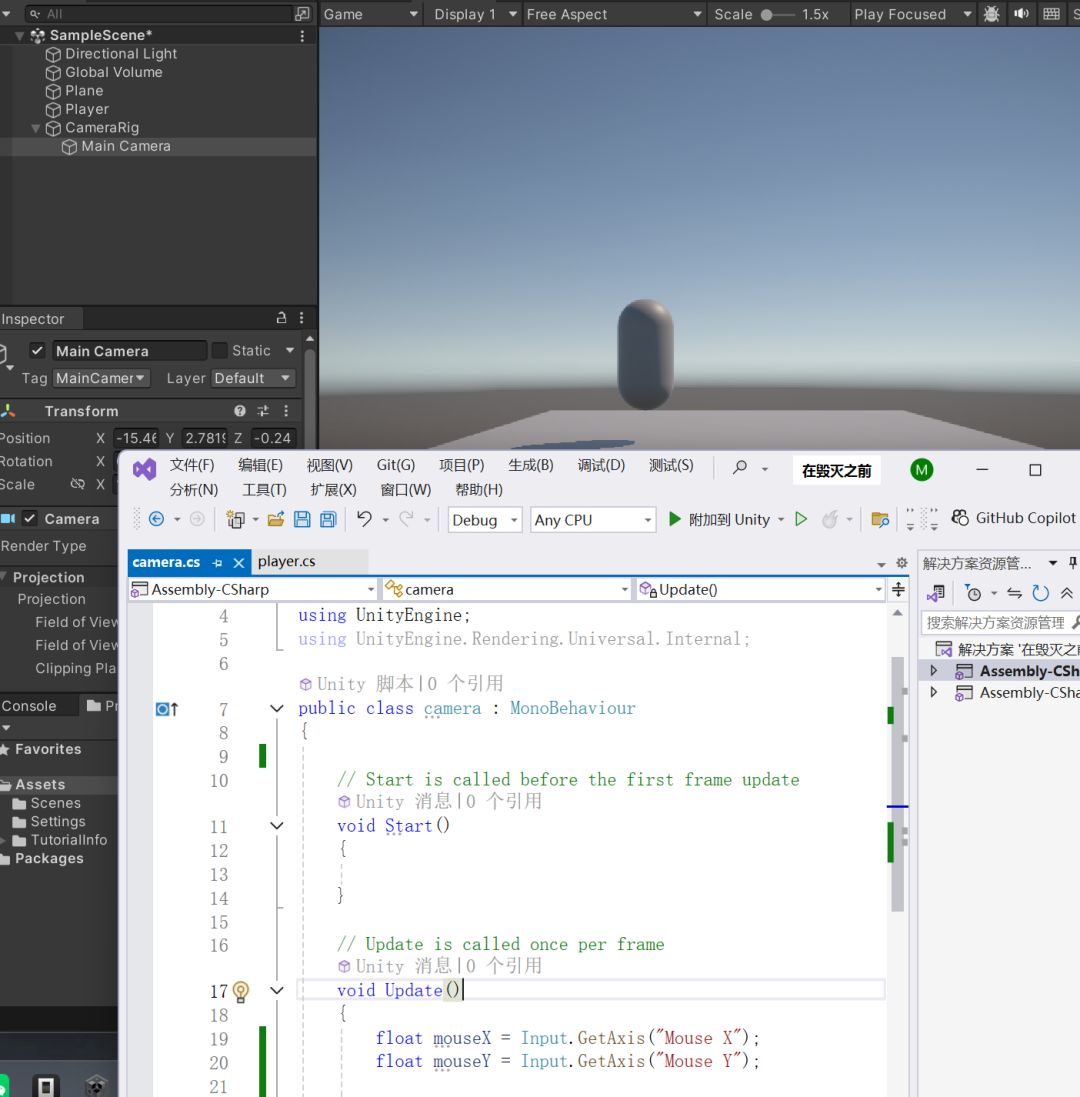The width and height of the screenshot is (1080, 1097).
Task: Collapse the CameraRig hierarchy node
Action: tap(36, 128)
